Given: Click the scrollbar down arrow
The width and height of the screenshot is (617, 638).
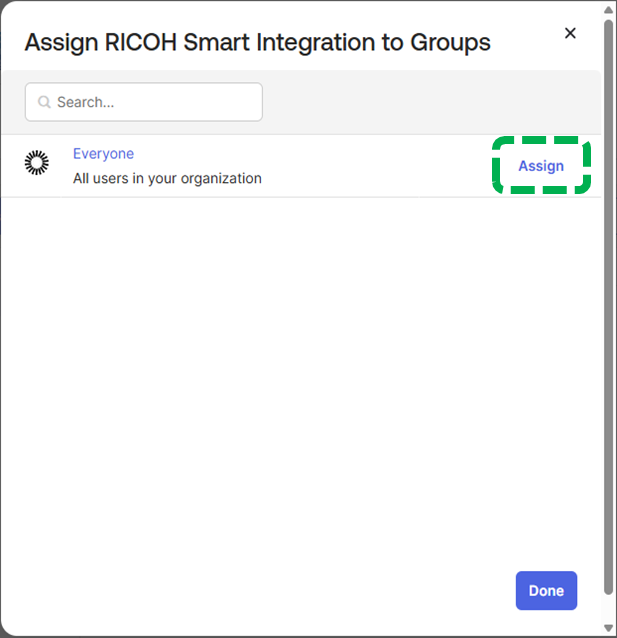Looking at the screenshot, I should click(x=609, y=628).
